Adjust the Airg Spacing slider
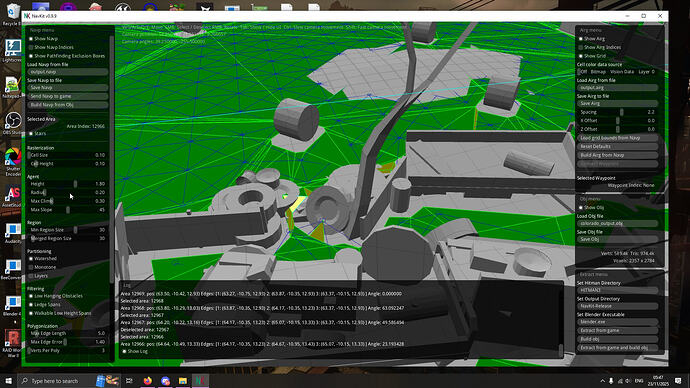The height and width of the screenshot is (388, 690). 617,112
